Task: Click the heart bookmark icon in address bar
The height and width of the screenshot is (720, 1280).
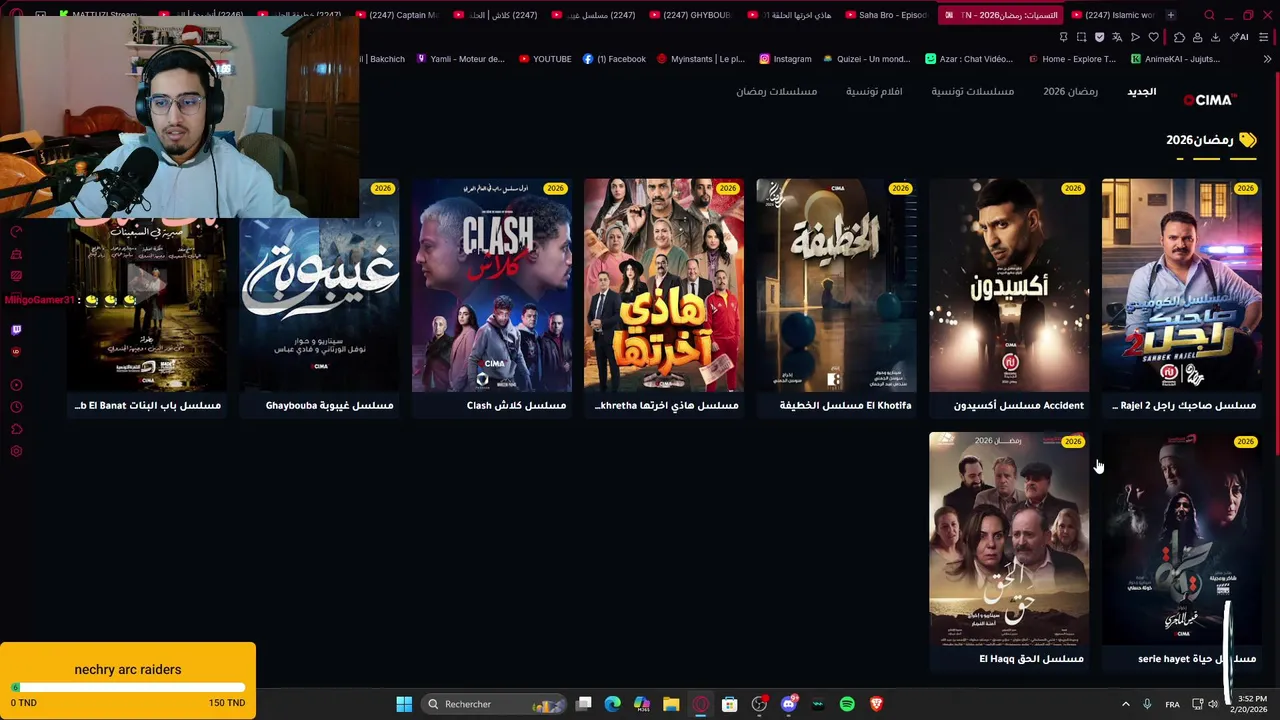Action: point(1153,37)
